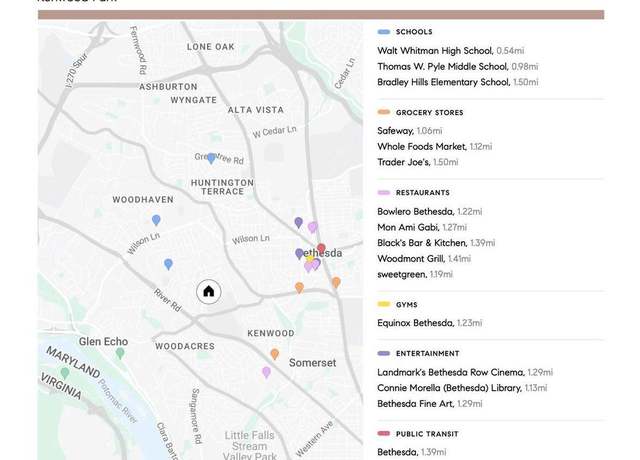Click the green park marker under Glen Echo
This screenshot has height=460, width=640.
[x=120, y=353]
